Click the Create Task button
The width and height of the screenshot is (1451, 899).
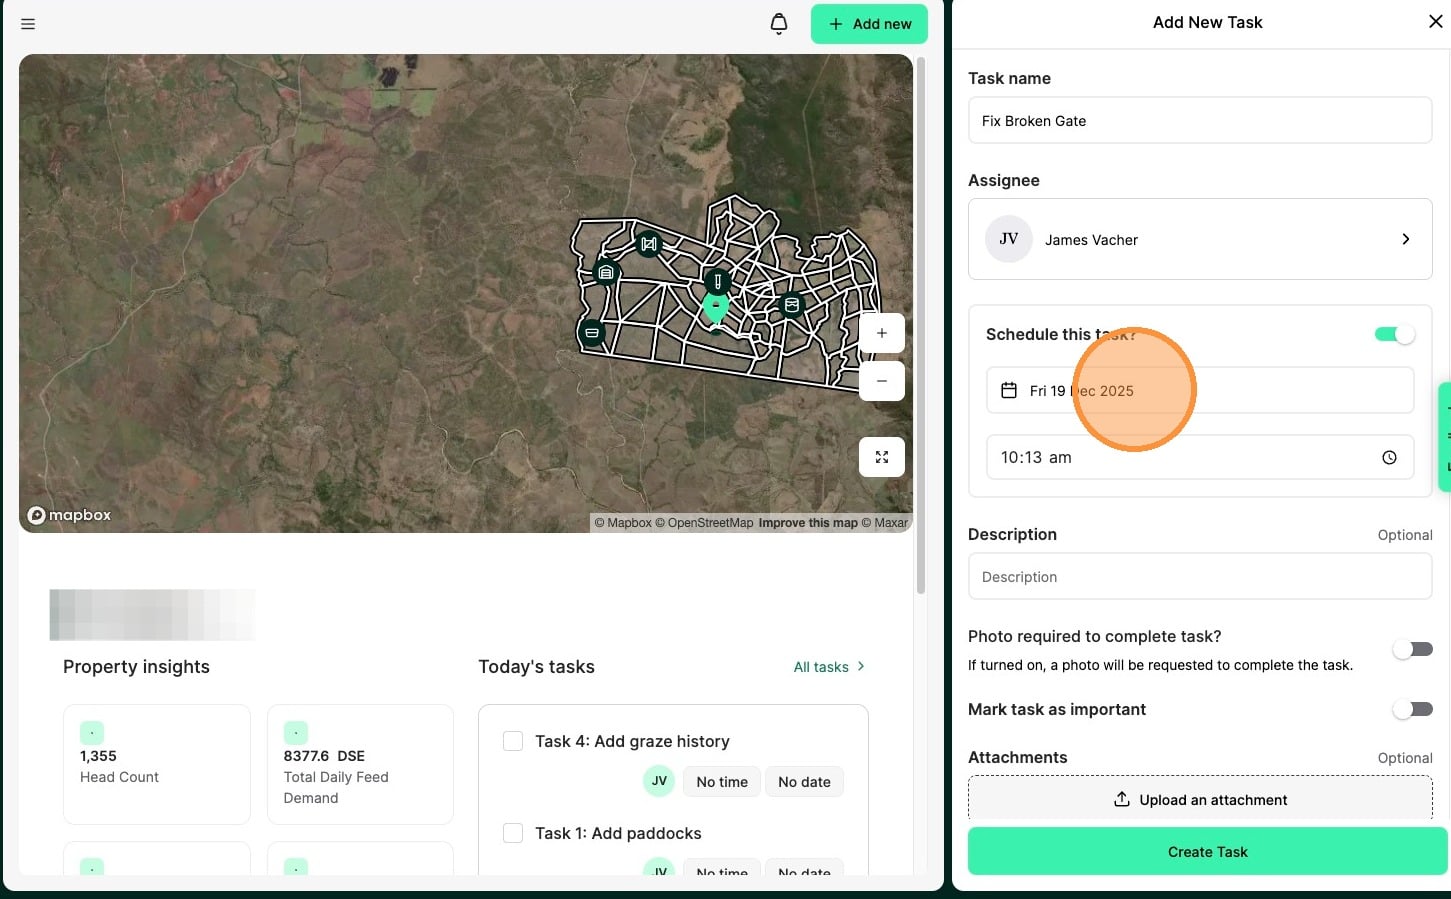pos(1207,852)
